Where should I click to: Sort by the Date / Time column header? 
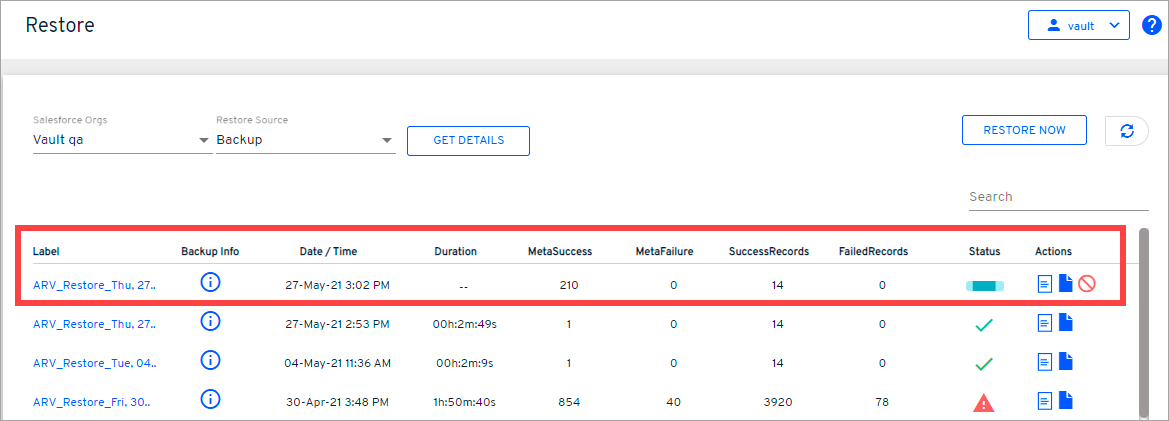coord(328,251)
